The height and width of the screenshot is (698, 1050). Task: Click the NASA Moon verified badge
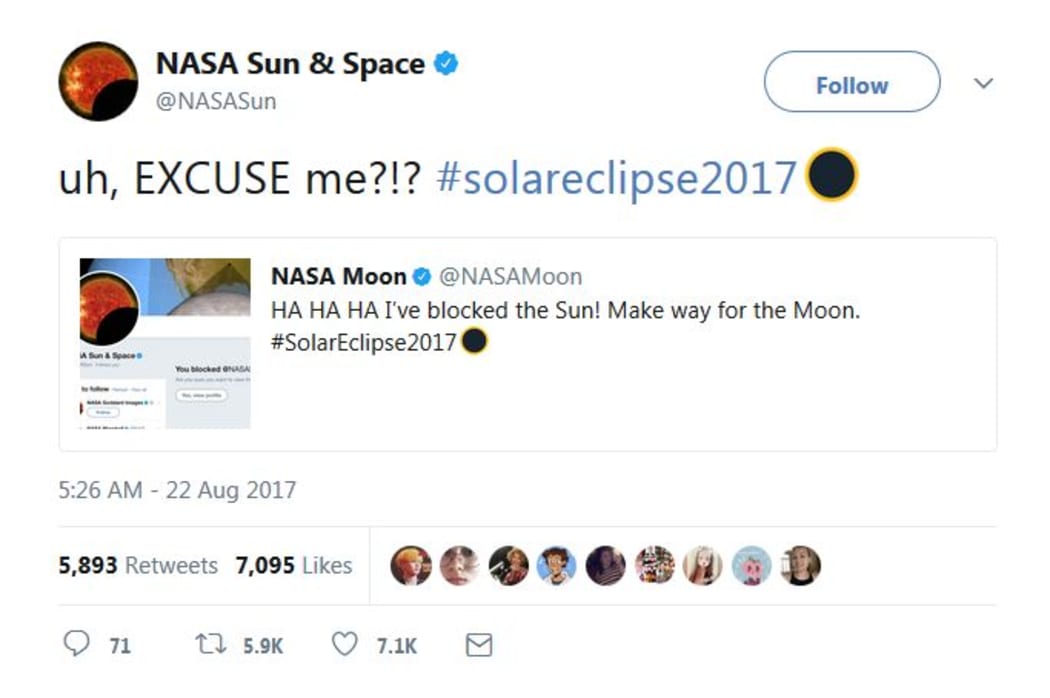coord(422,276)
